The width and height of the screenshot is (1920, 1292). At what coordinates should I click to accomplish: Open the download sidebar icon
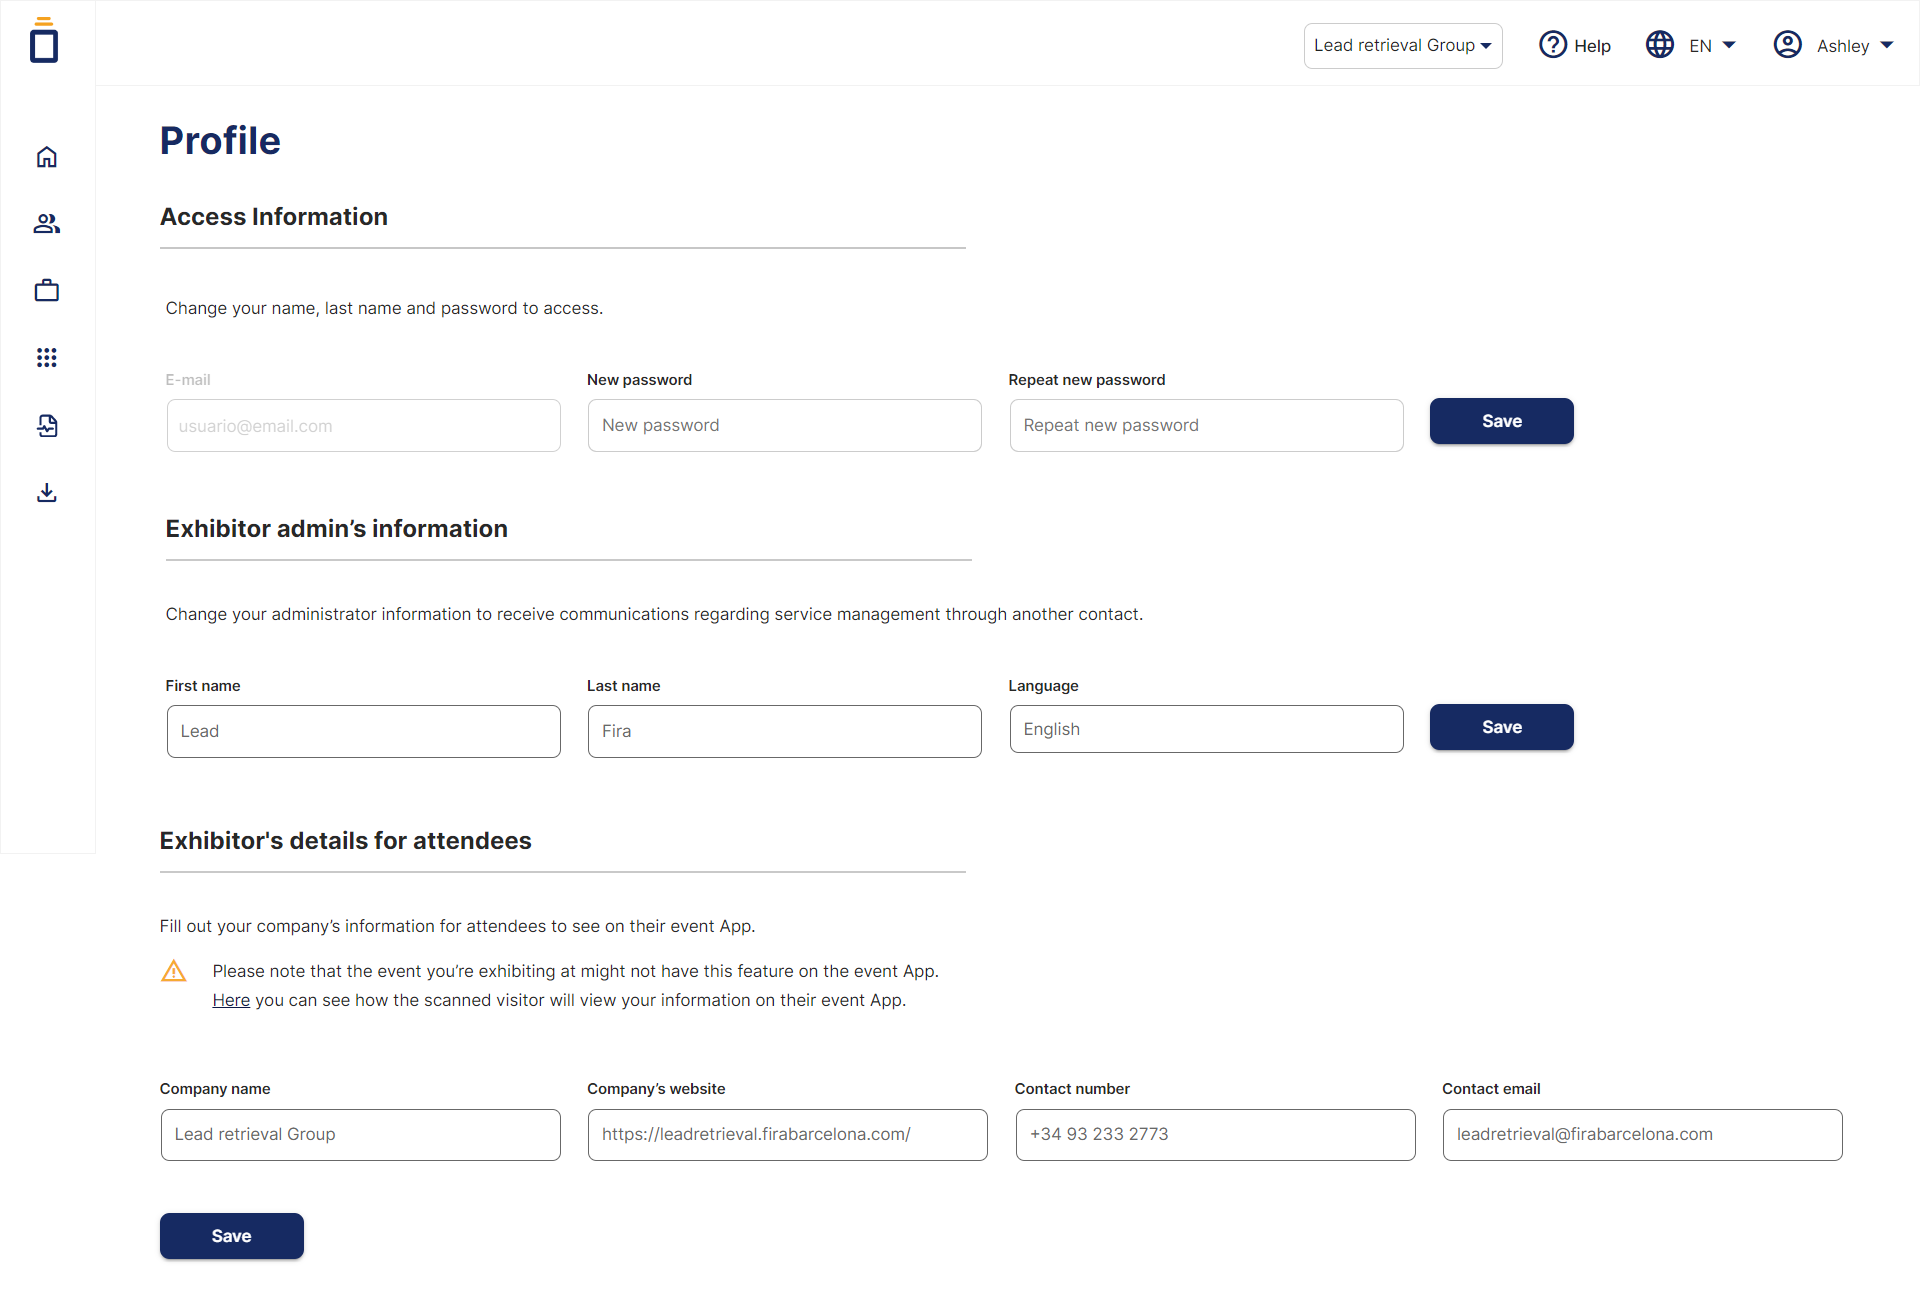click(x=47, y=493)
